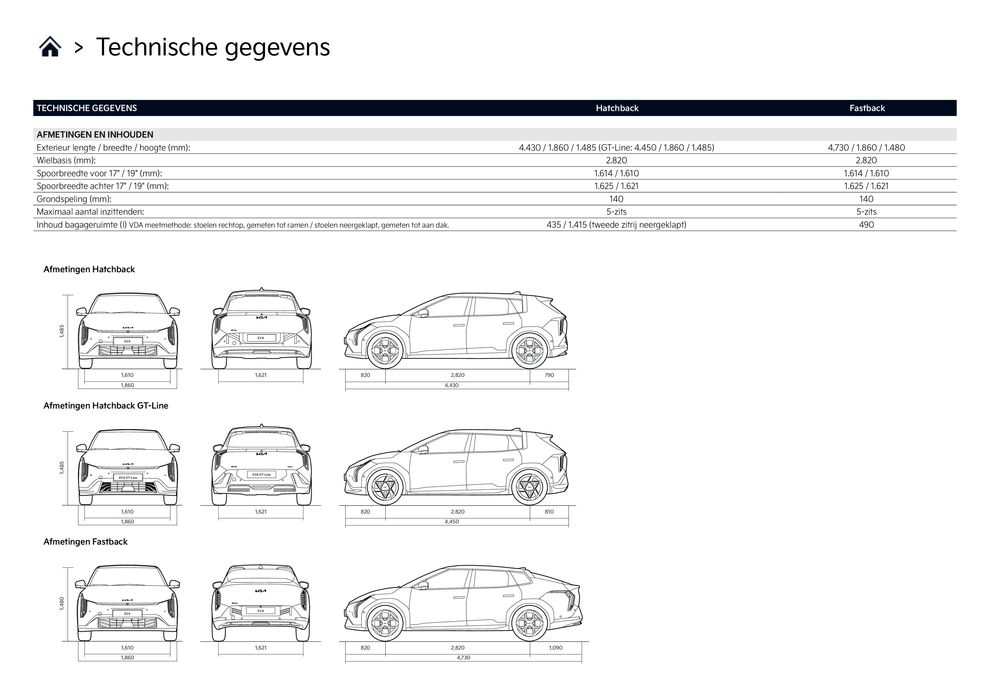Click the Wielbasis (mm) row label
This screenshot has width=990, height=700.
pyautogui.click(x=66, y=160)
